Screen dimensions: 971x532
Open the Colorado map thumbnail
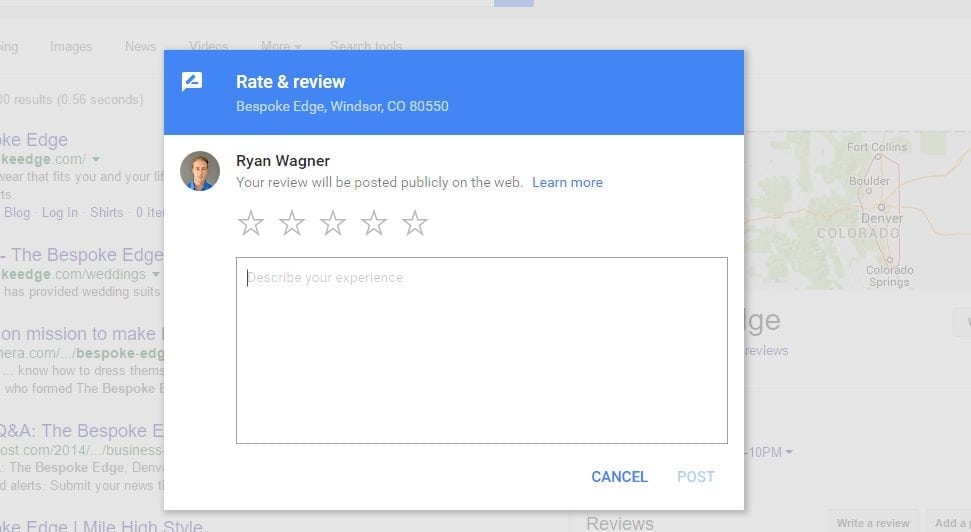[858, 211]
